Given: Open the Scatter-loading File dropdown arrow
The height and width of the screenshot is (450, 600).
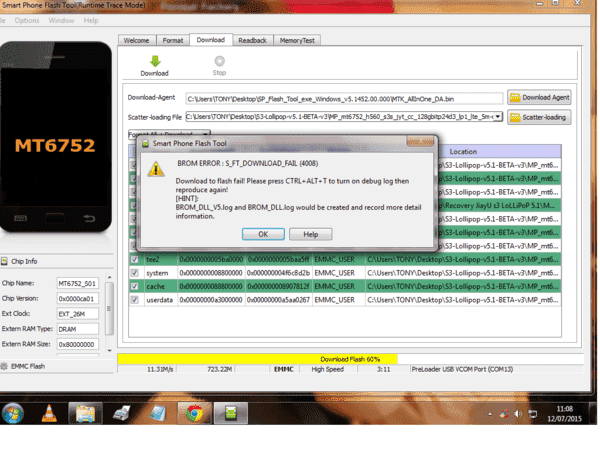Looking at the screenshot, I should point(497,116).
